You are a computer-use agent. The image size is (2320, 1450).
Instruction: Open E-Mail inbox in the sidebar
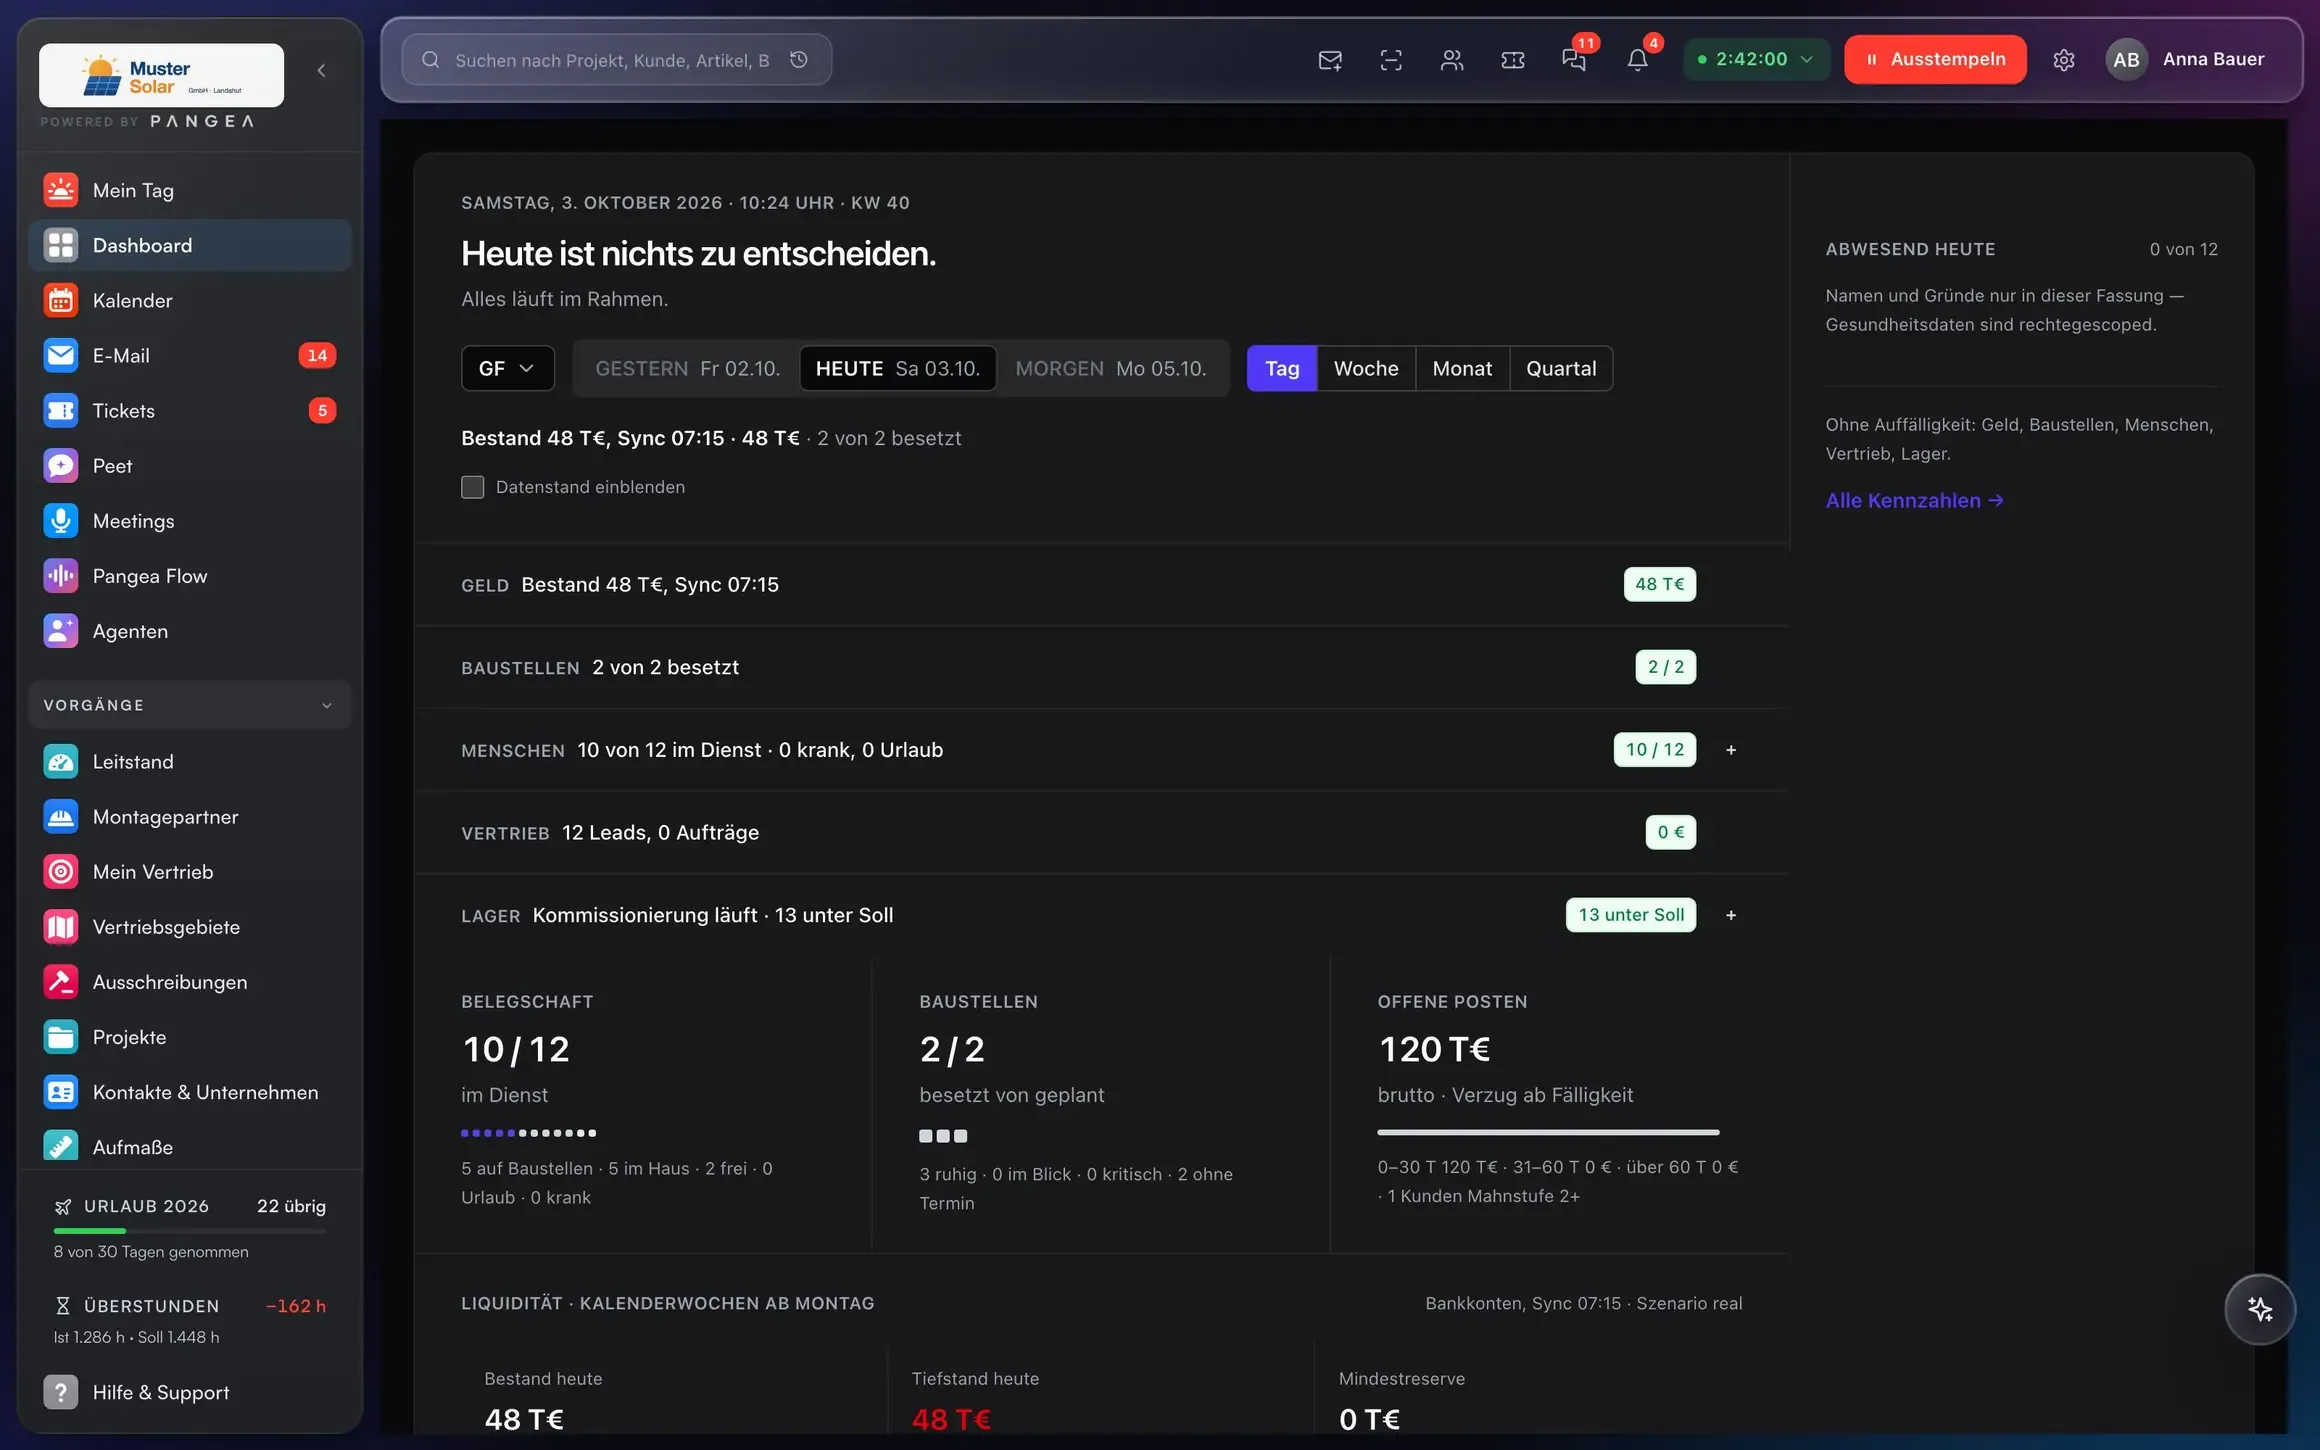(190, 355)
